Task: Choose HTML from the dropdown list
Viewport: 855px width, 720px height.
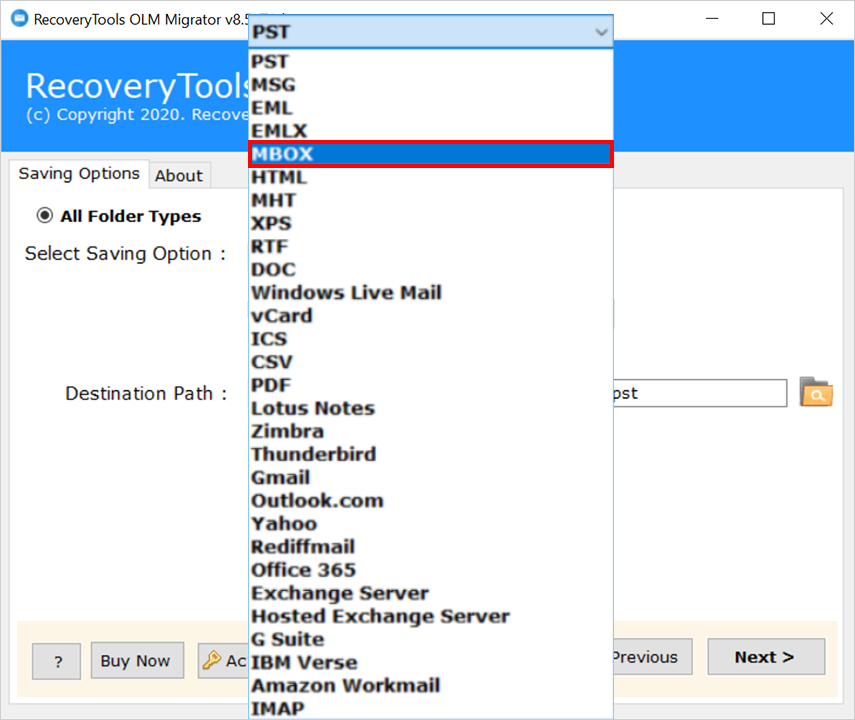Action: [x=431, y=177]
